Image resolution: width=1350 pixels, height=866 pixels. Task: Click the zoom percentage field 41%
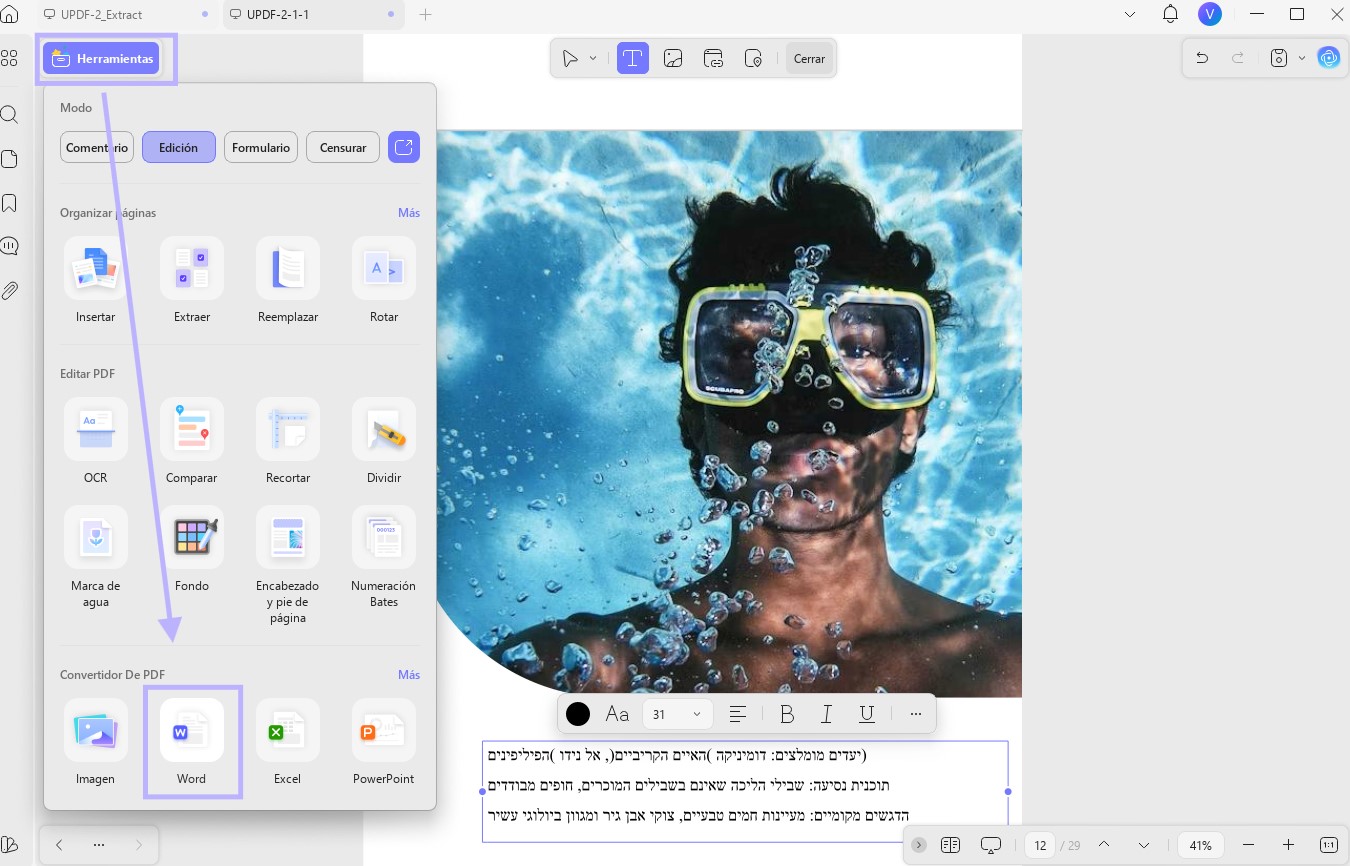(x=1201, y=845)
